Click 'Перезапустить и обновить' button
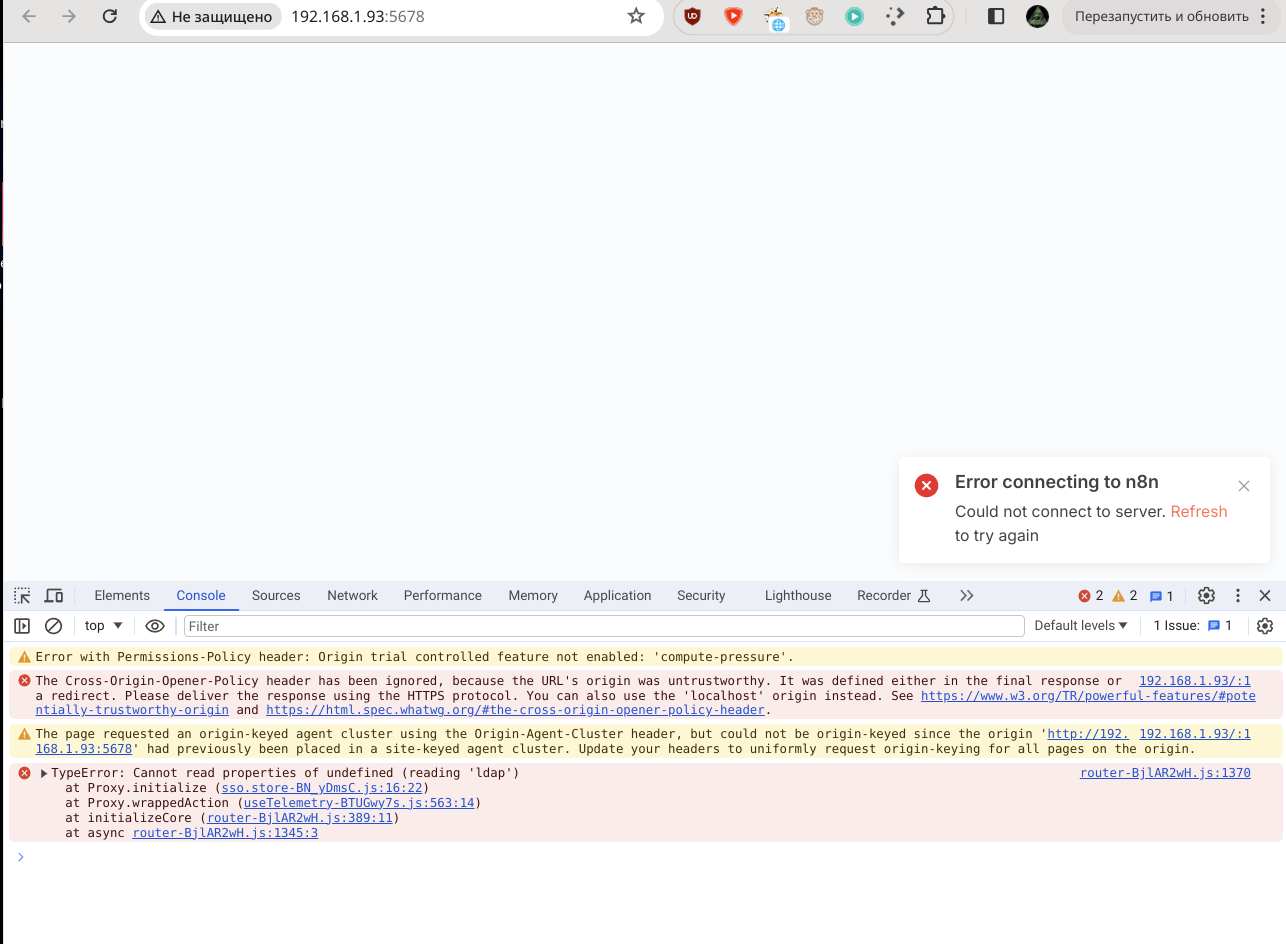This screenshot has height=944, width=1286. pos(1163,16)
